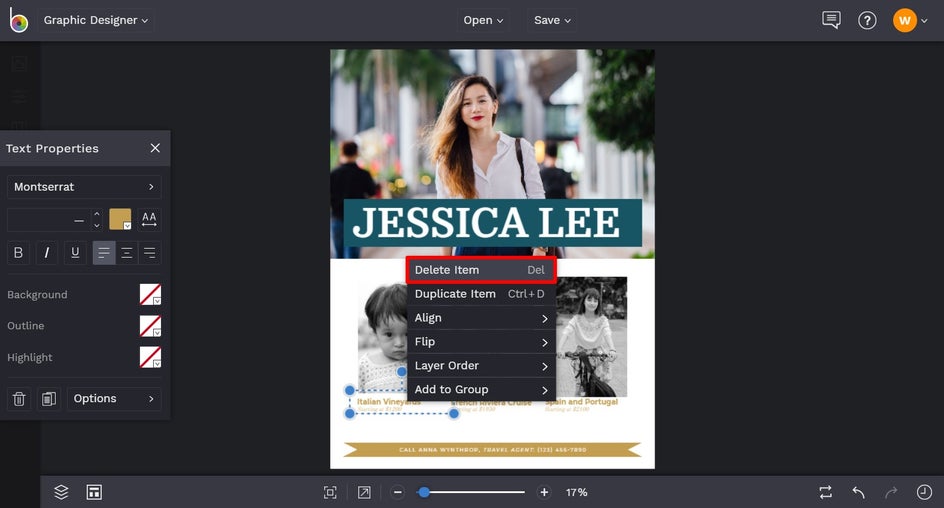Viewport: 944px width, 508px height.
Task: Select the child black-and-white photo
Action: click(x=382, y=337)
